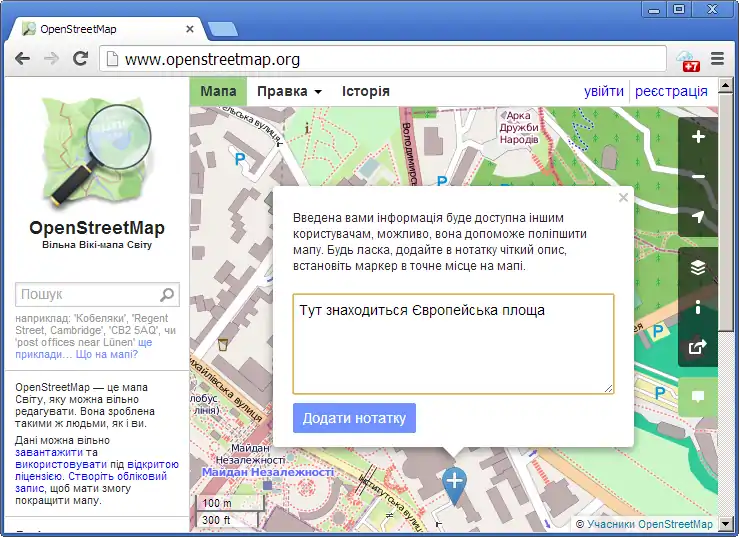Click the zoom in plus icon on map
Screen dimensions: 739x537
coord(698,137)
